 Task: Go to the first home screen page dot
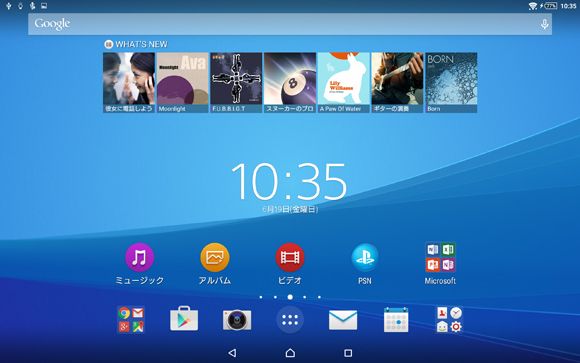(x=261, y=297)
